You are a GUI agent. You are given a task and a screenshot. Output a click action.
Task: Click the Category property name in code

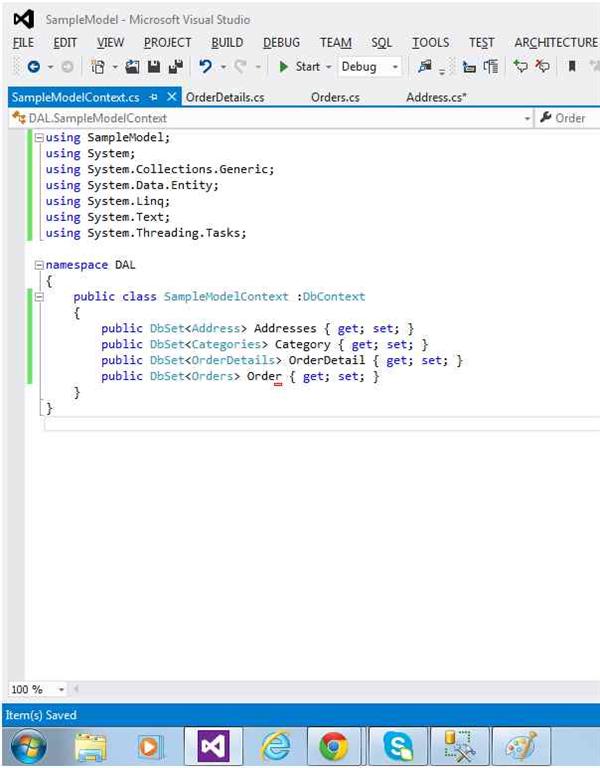click(302, 344)
